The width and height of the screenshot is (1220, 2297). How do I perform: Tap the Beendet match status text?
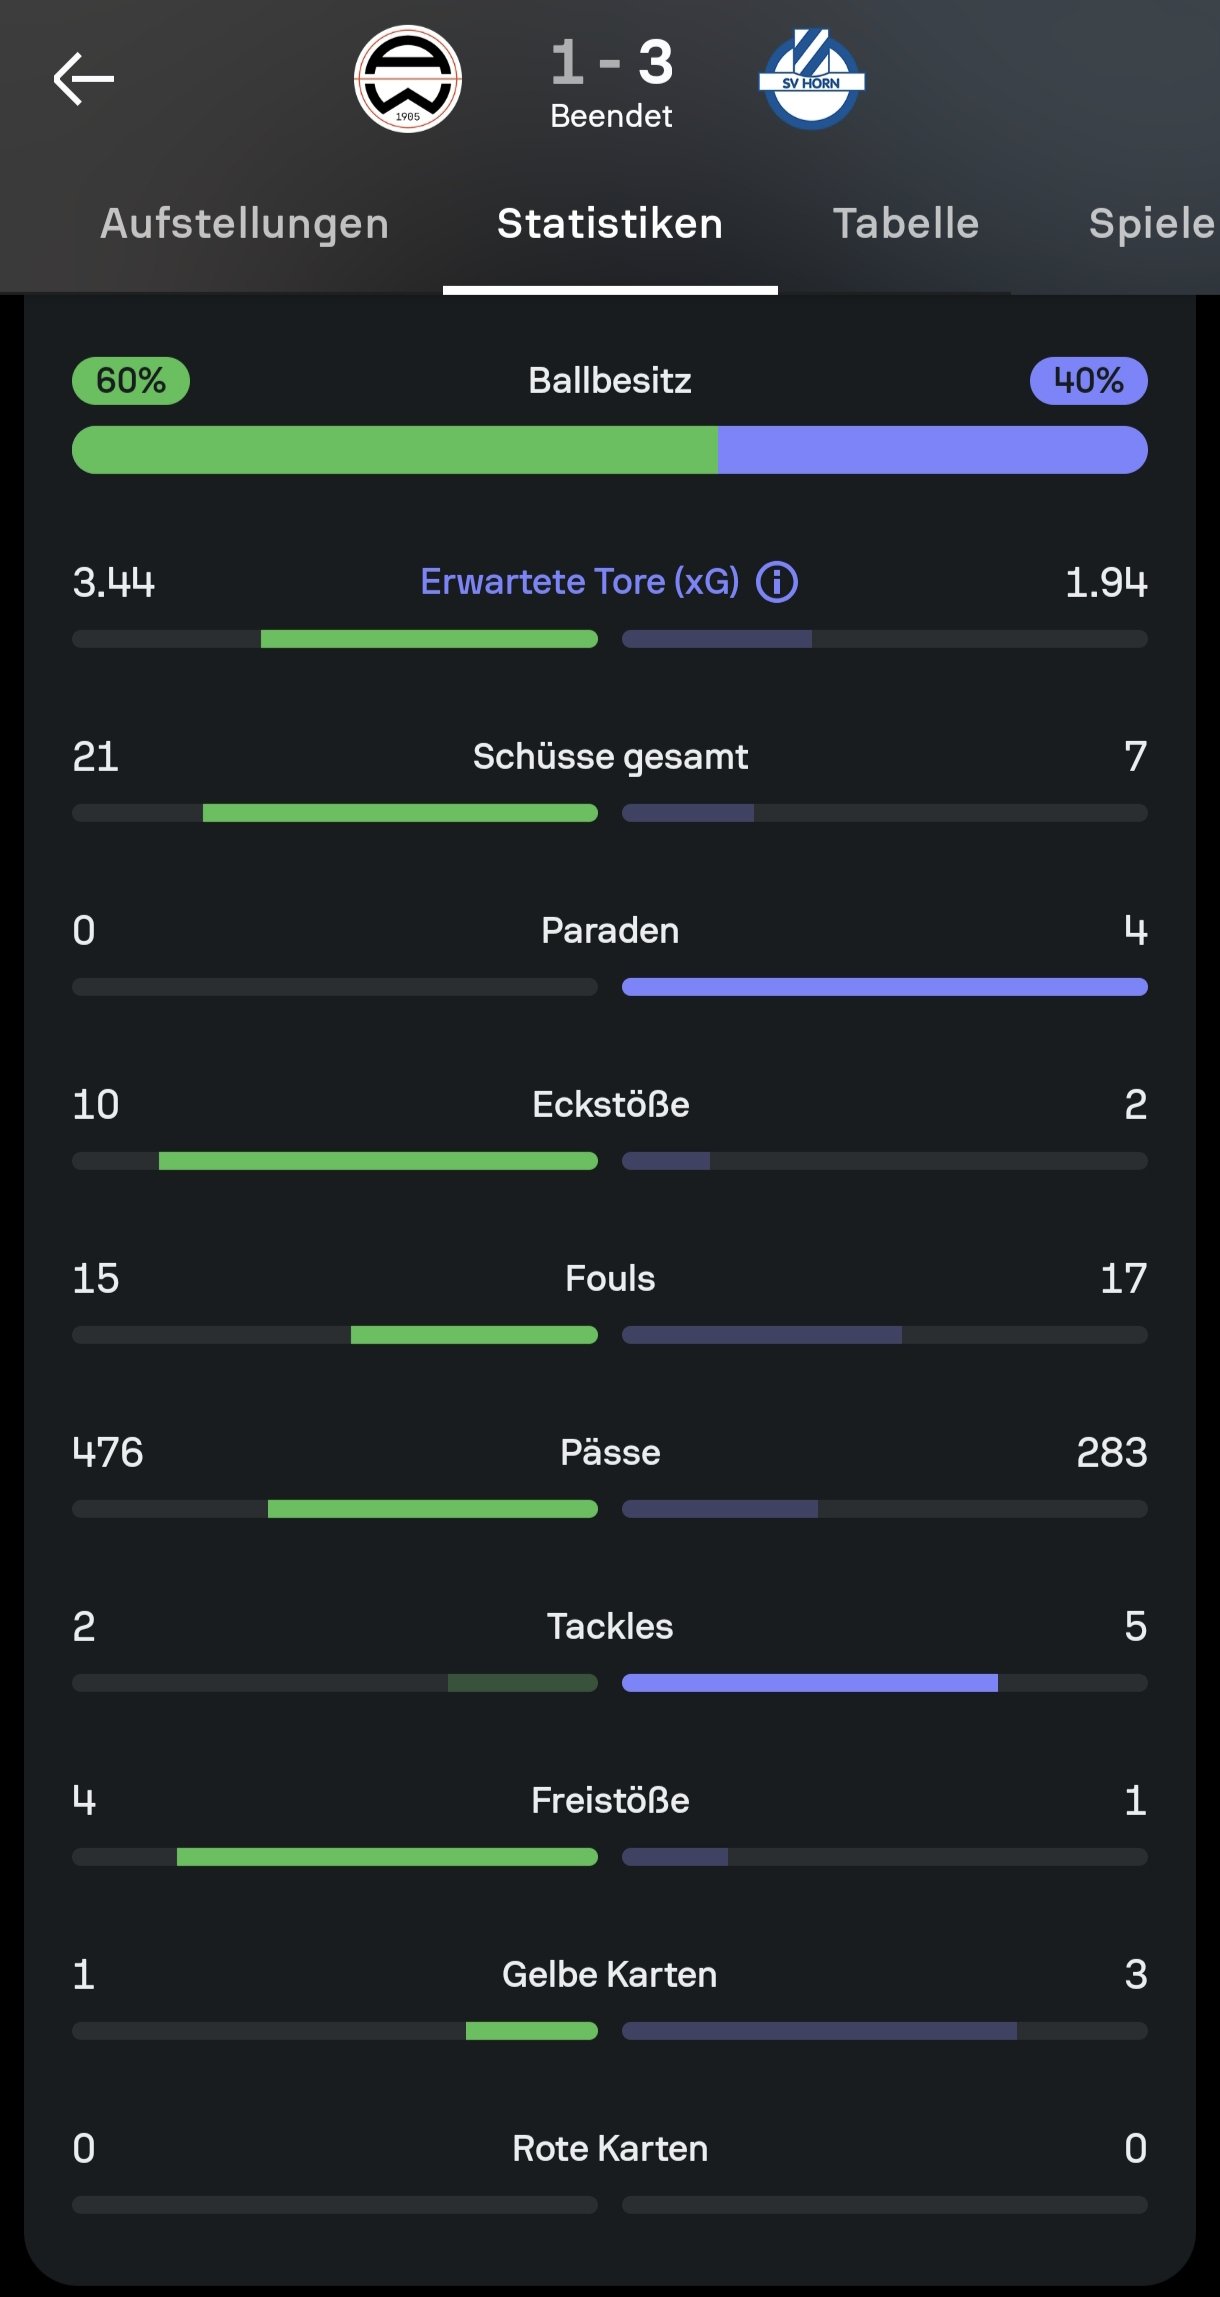tap(611, 117)
